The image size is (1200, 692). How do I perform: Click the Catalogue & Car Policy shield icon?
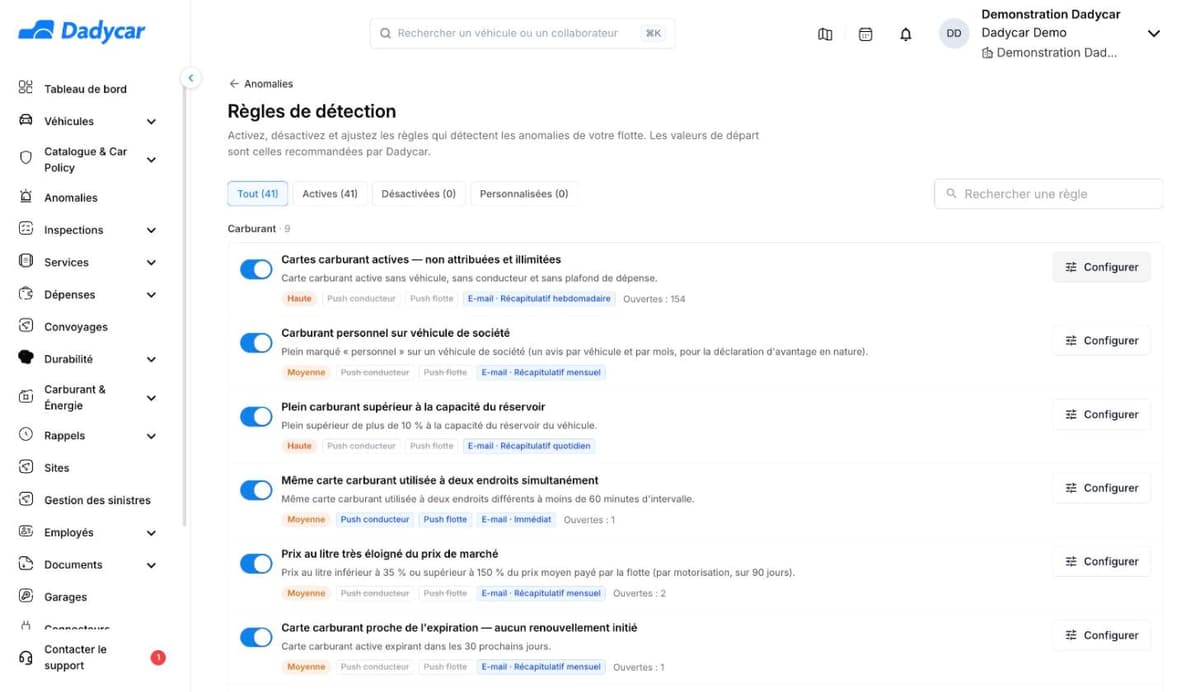tap(26, 158)
